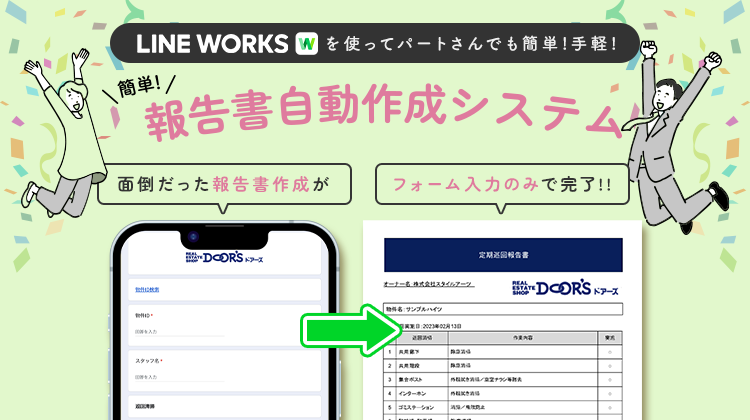Image resolution: width=750 pixels, height=420 pixels.
Task: Click the 物件名 サンプルハイツ box on report
Action: [503, 309]
